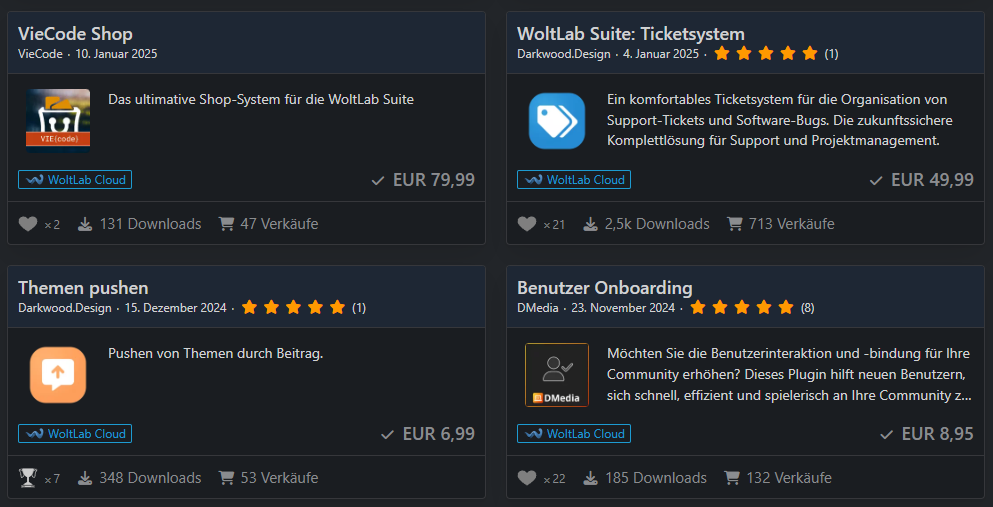Click WoltLab Cloud badge on VieCode Shop
The height and width of the screenshot is (507, 993).
(75, 180)
